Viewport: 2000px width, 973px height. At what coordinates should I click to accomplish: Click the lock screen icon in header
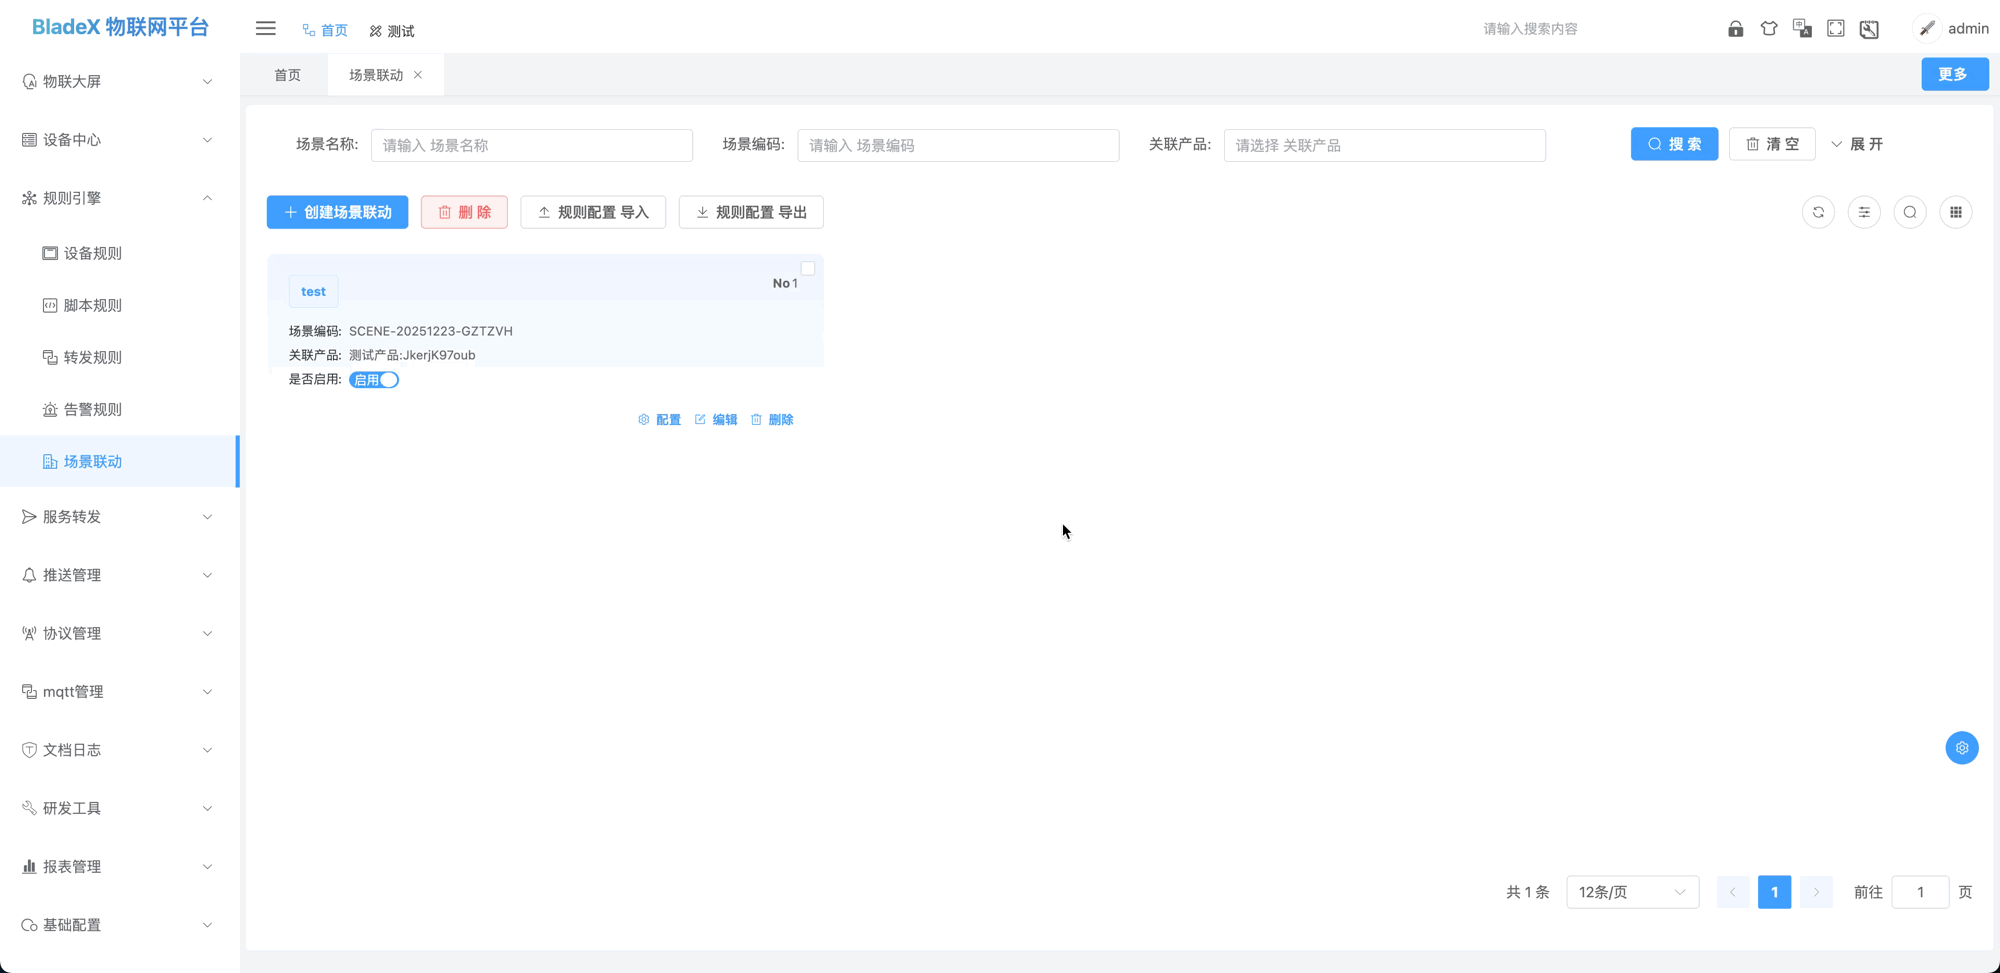1735,29
